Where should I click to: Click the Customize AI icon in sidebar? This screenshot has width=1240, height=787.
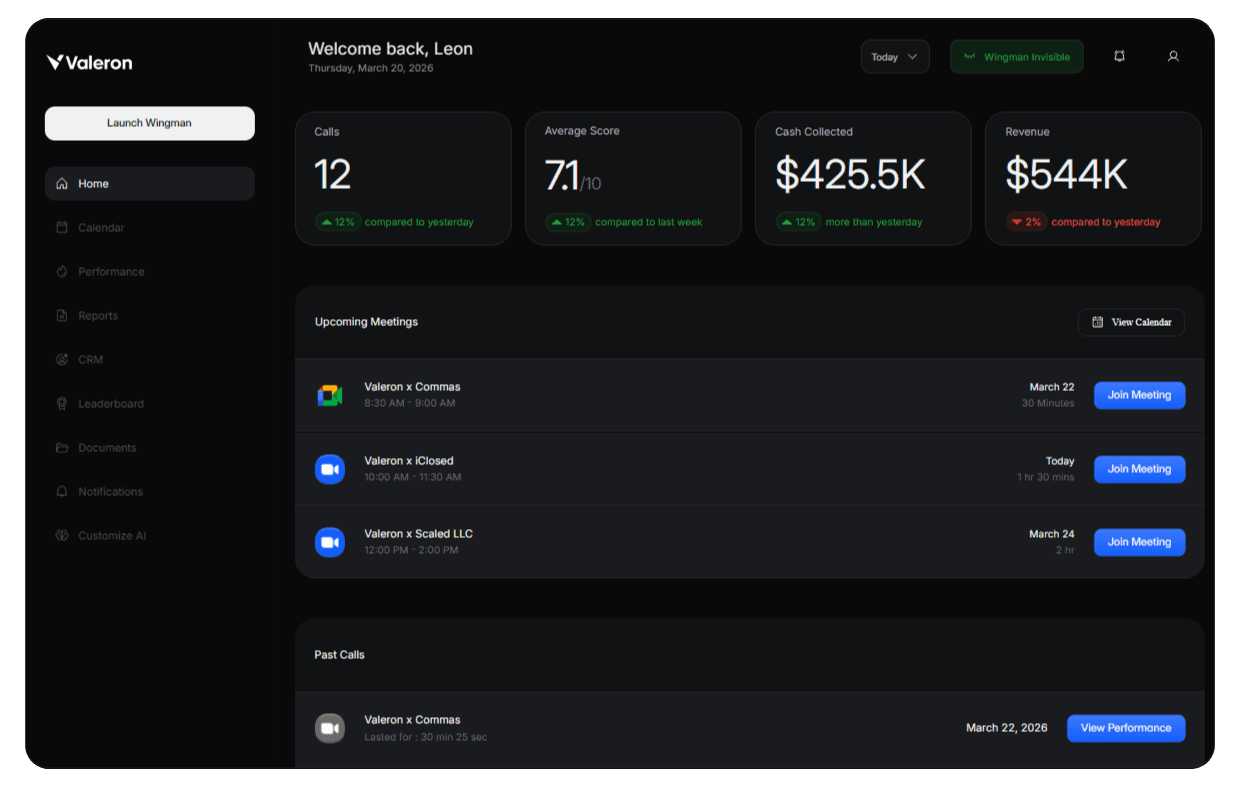(x=62, y=536)
